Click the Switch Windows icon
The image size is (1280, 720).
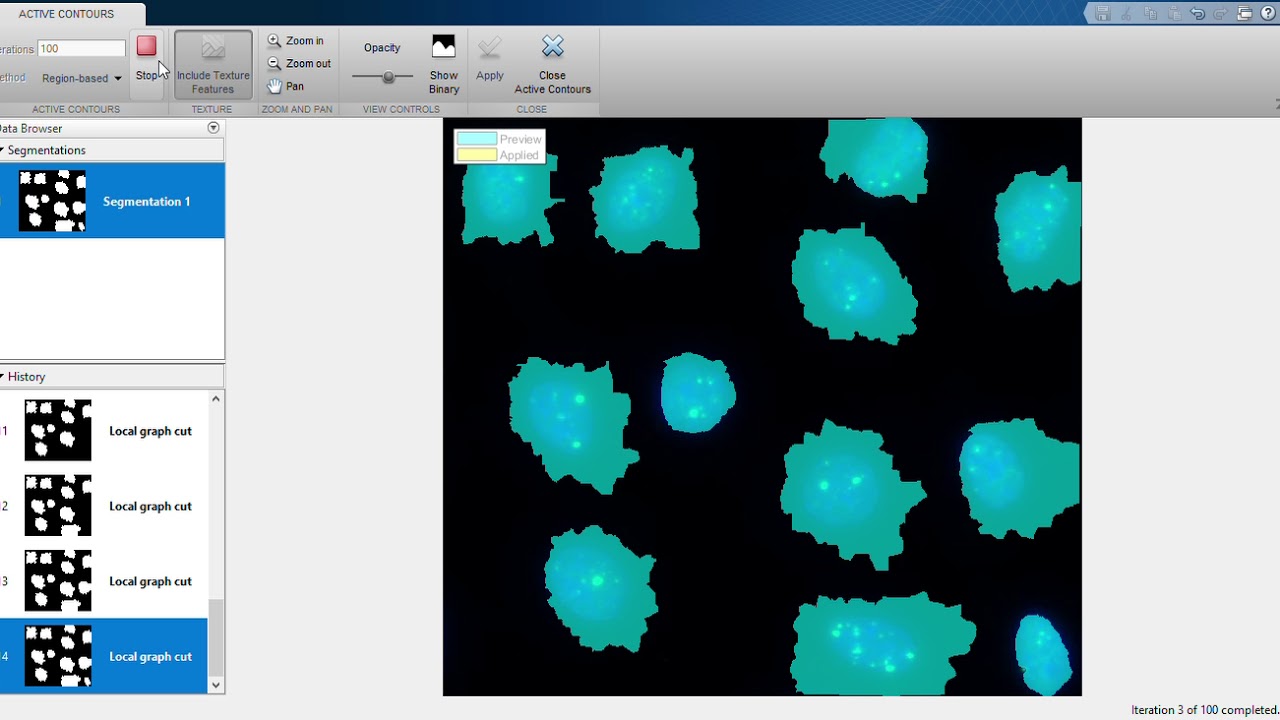[x=1245, y=14]
